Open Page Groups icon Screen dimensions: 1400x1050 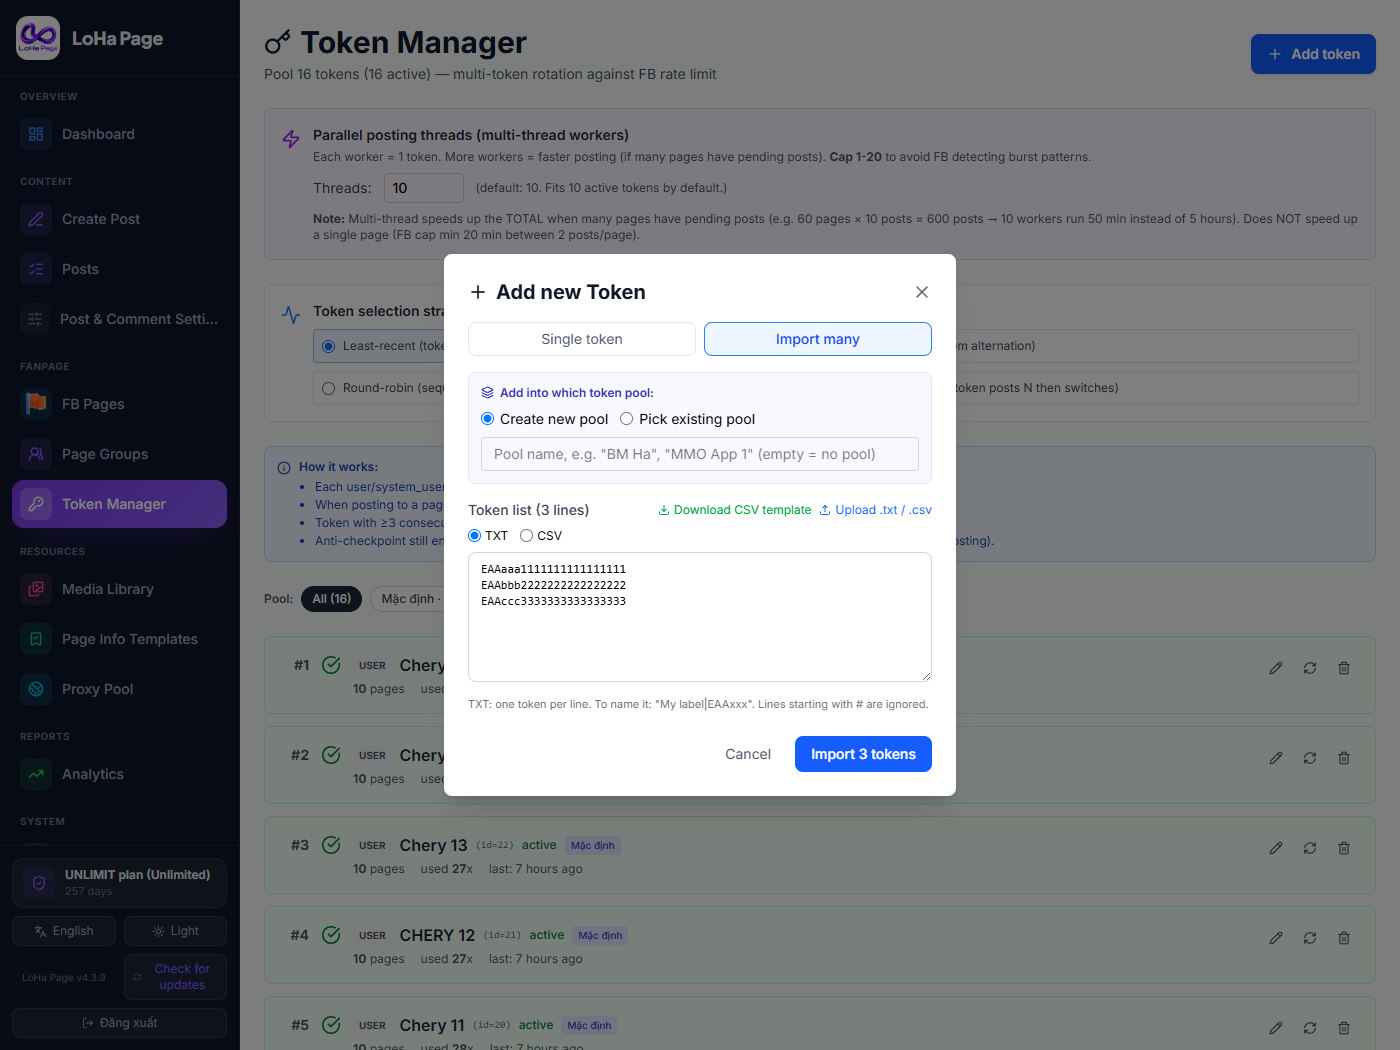[x=36, y=454]
